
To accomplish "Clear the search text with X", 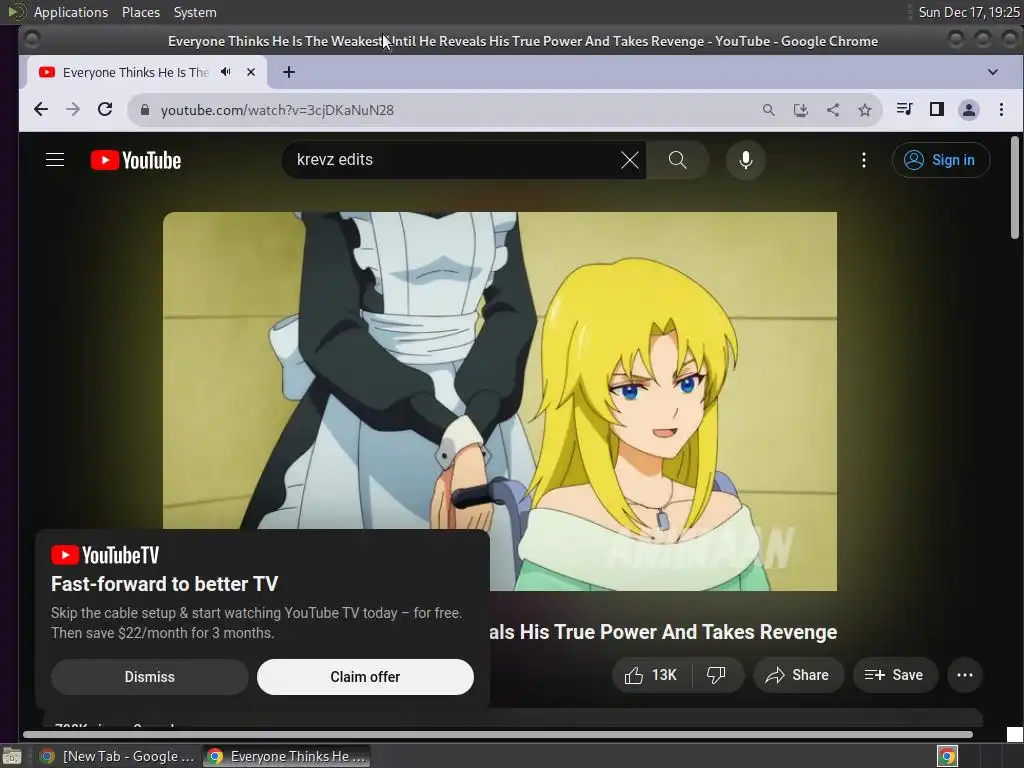I will pyautogui.click(x=630, y=160).
